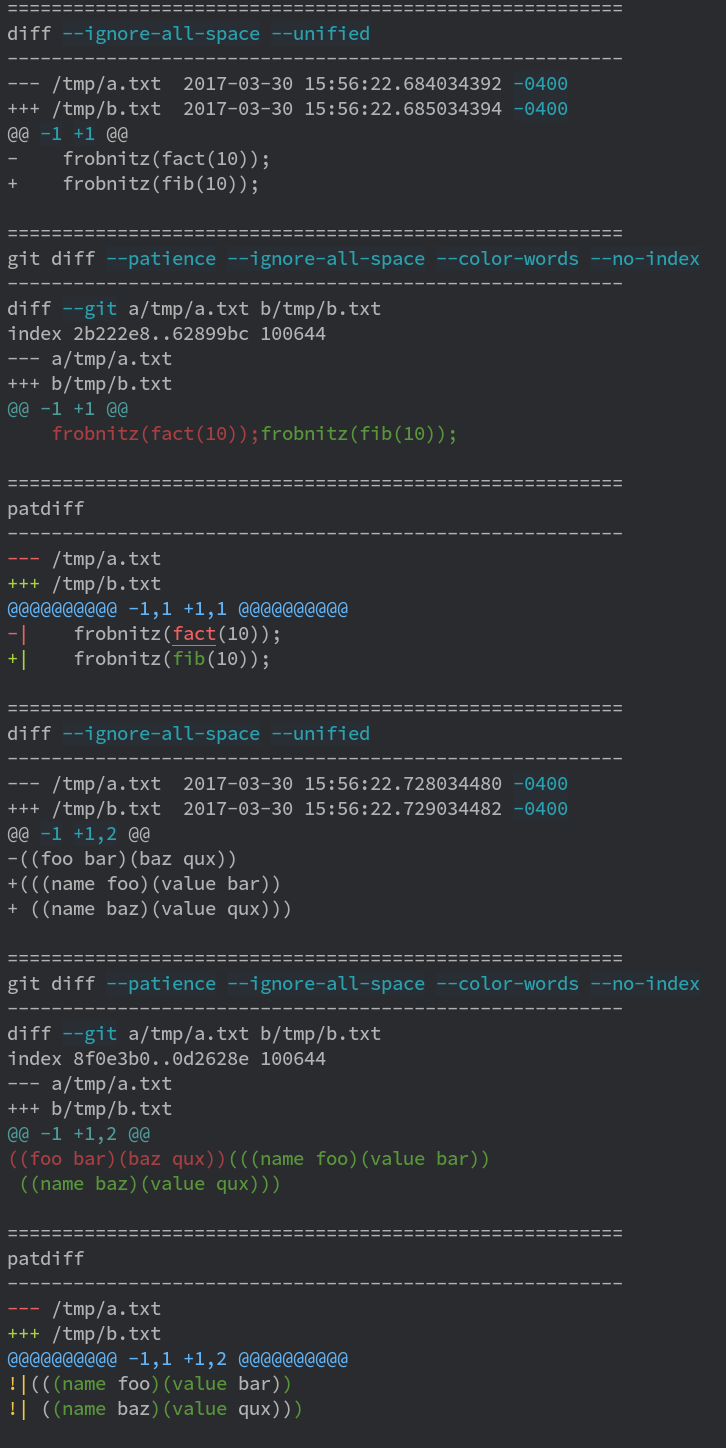Click the red 'fact' word in patdiff output
Screen dimensions: 726x1448
point(195,634)
